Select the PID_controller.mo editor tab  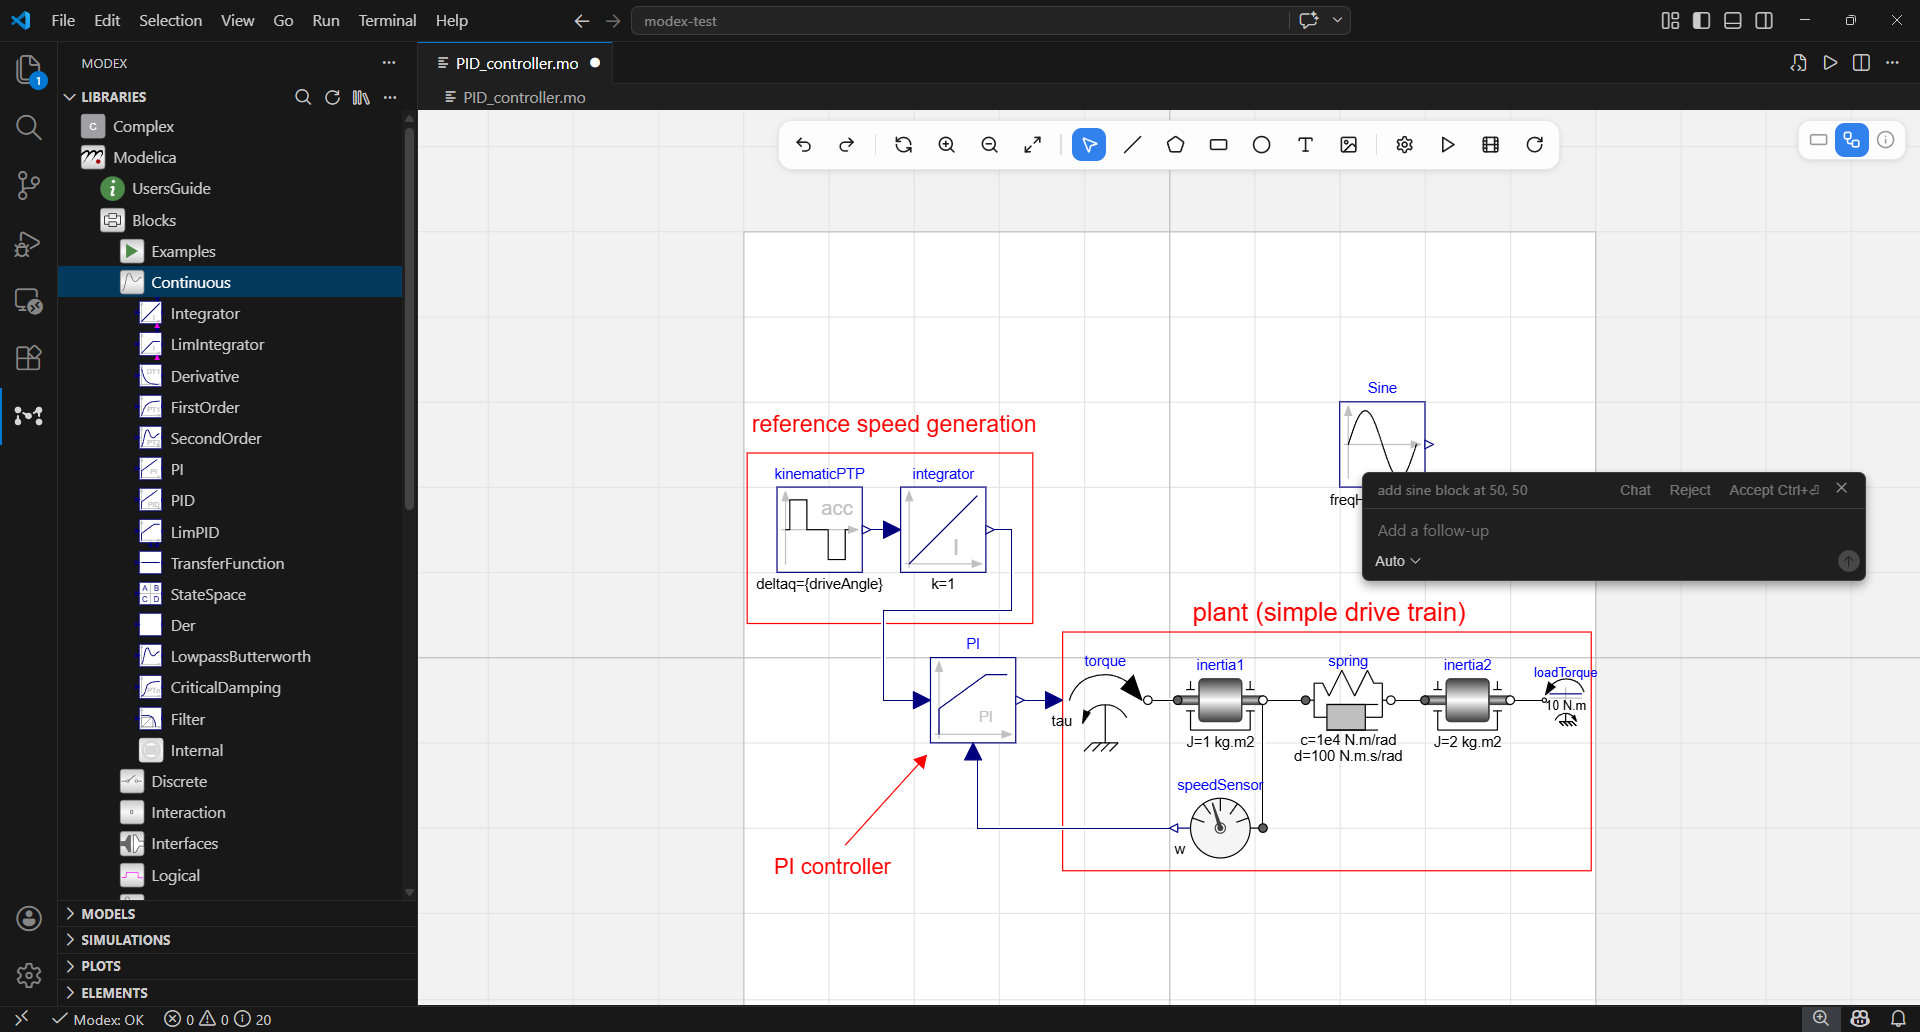tap(516, 62)
